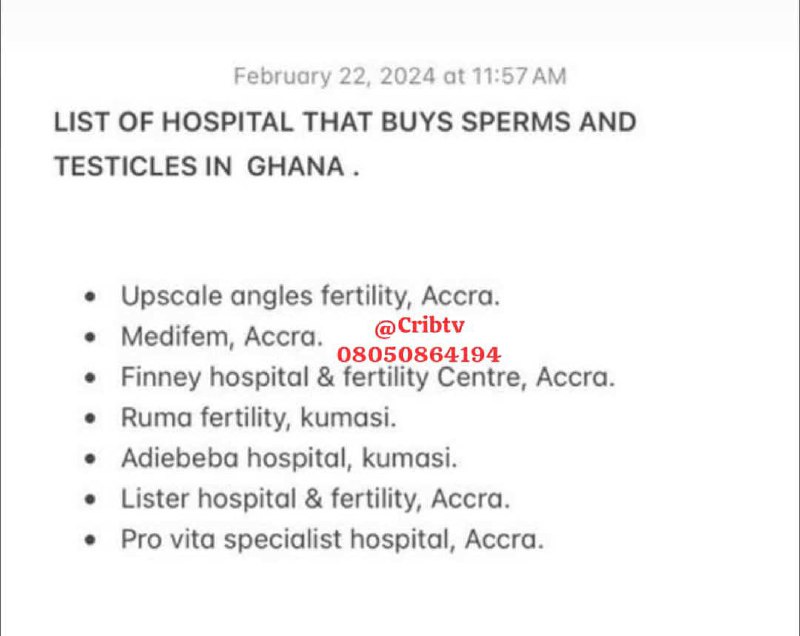800x636 pixels.
Task: Click the second heading line TESTICLES IN GHANA
Action: [x=207, y=167]
